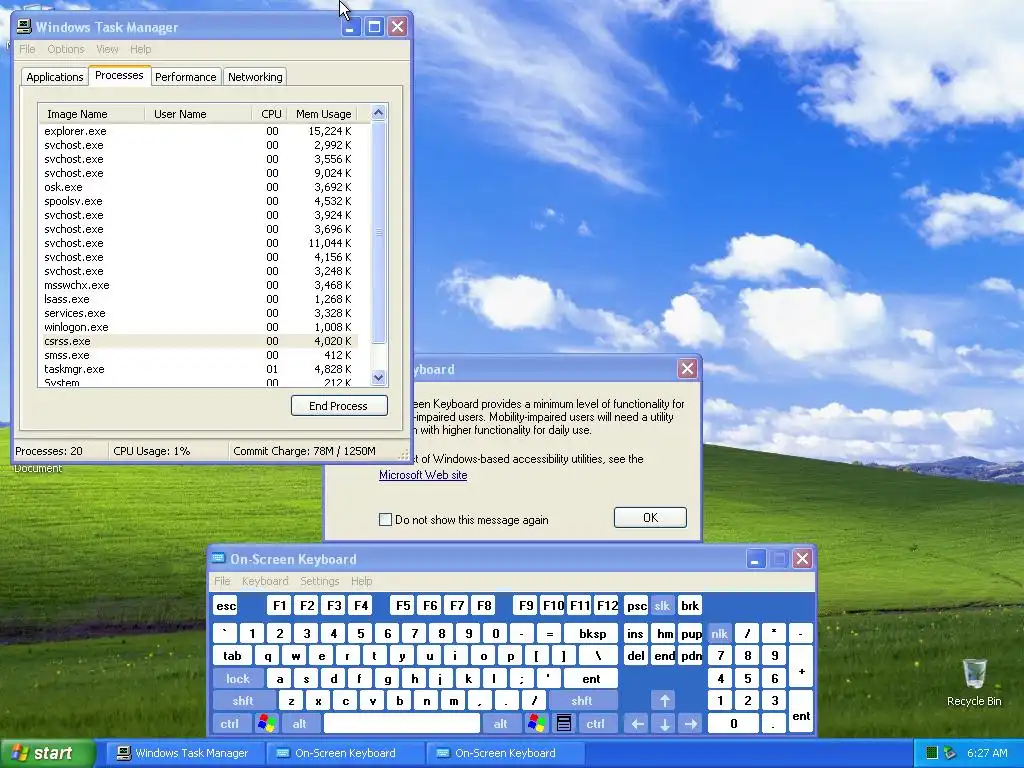
Task: Click OK in the keyboard message dialog
Action: pos(650,518)
